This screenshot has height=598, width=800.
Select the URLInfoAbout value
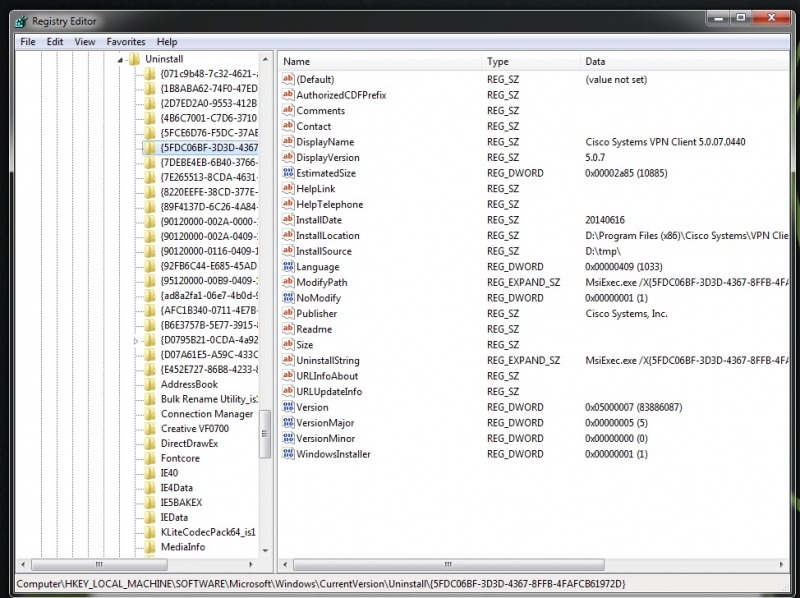click(327, 376)
